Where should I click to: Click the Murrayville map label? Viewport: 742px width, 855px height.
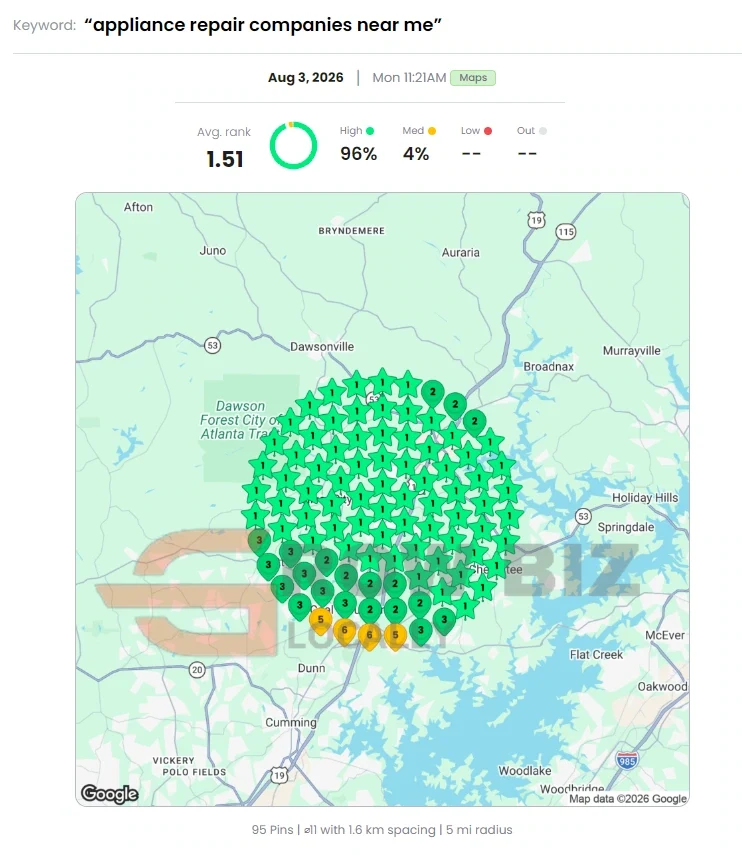631,351
